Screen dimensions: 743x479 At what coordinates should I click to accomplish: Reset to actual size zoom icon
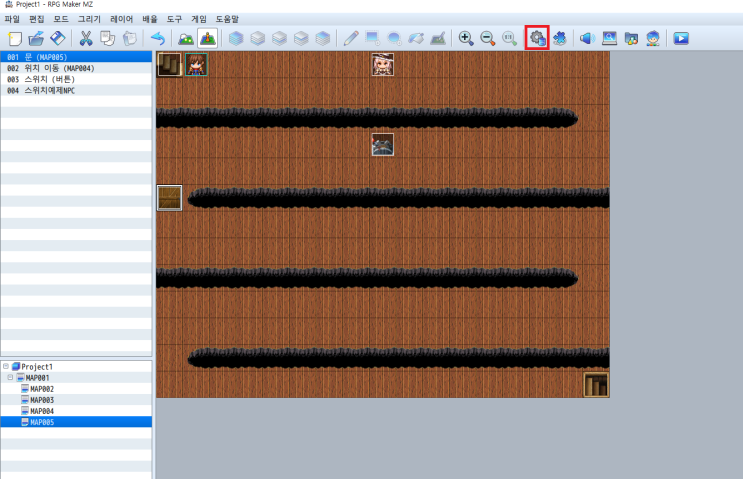509,38
